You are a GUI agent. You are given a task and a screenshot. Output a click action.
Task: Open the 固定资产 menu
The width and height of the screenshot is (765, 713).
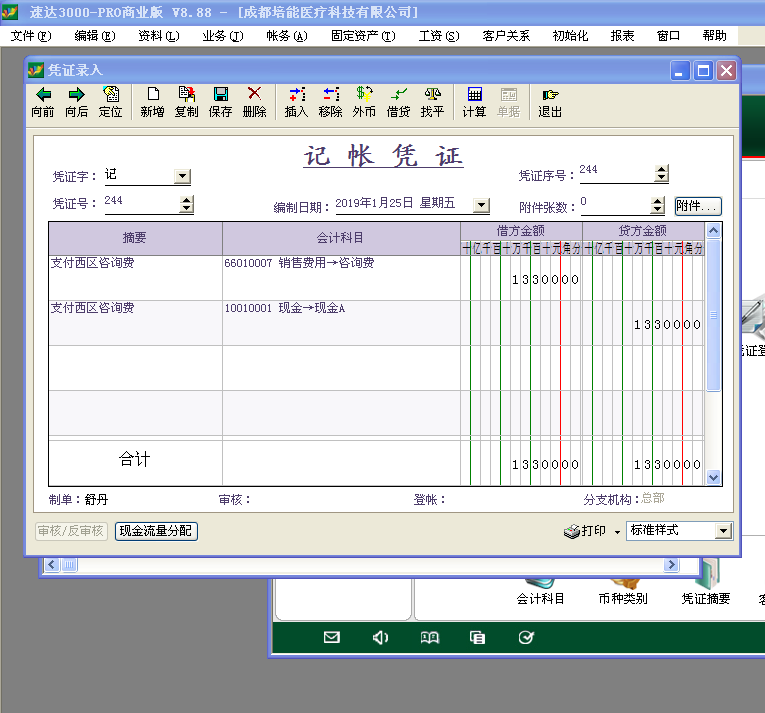point(362,35)
